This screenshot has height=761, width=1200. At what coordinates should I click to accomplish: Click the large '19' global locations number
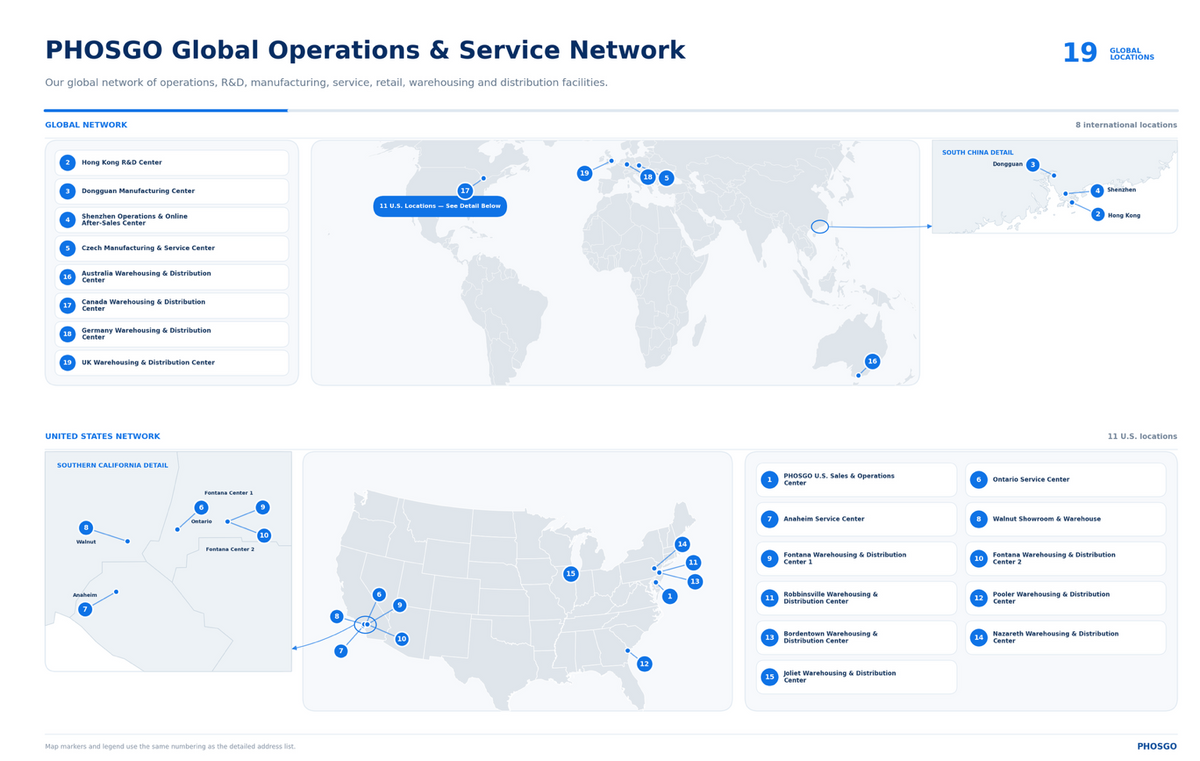(x=1080, y=53)
